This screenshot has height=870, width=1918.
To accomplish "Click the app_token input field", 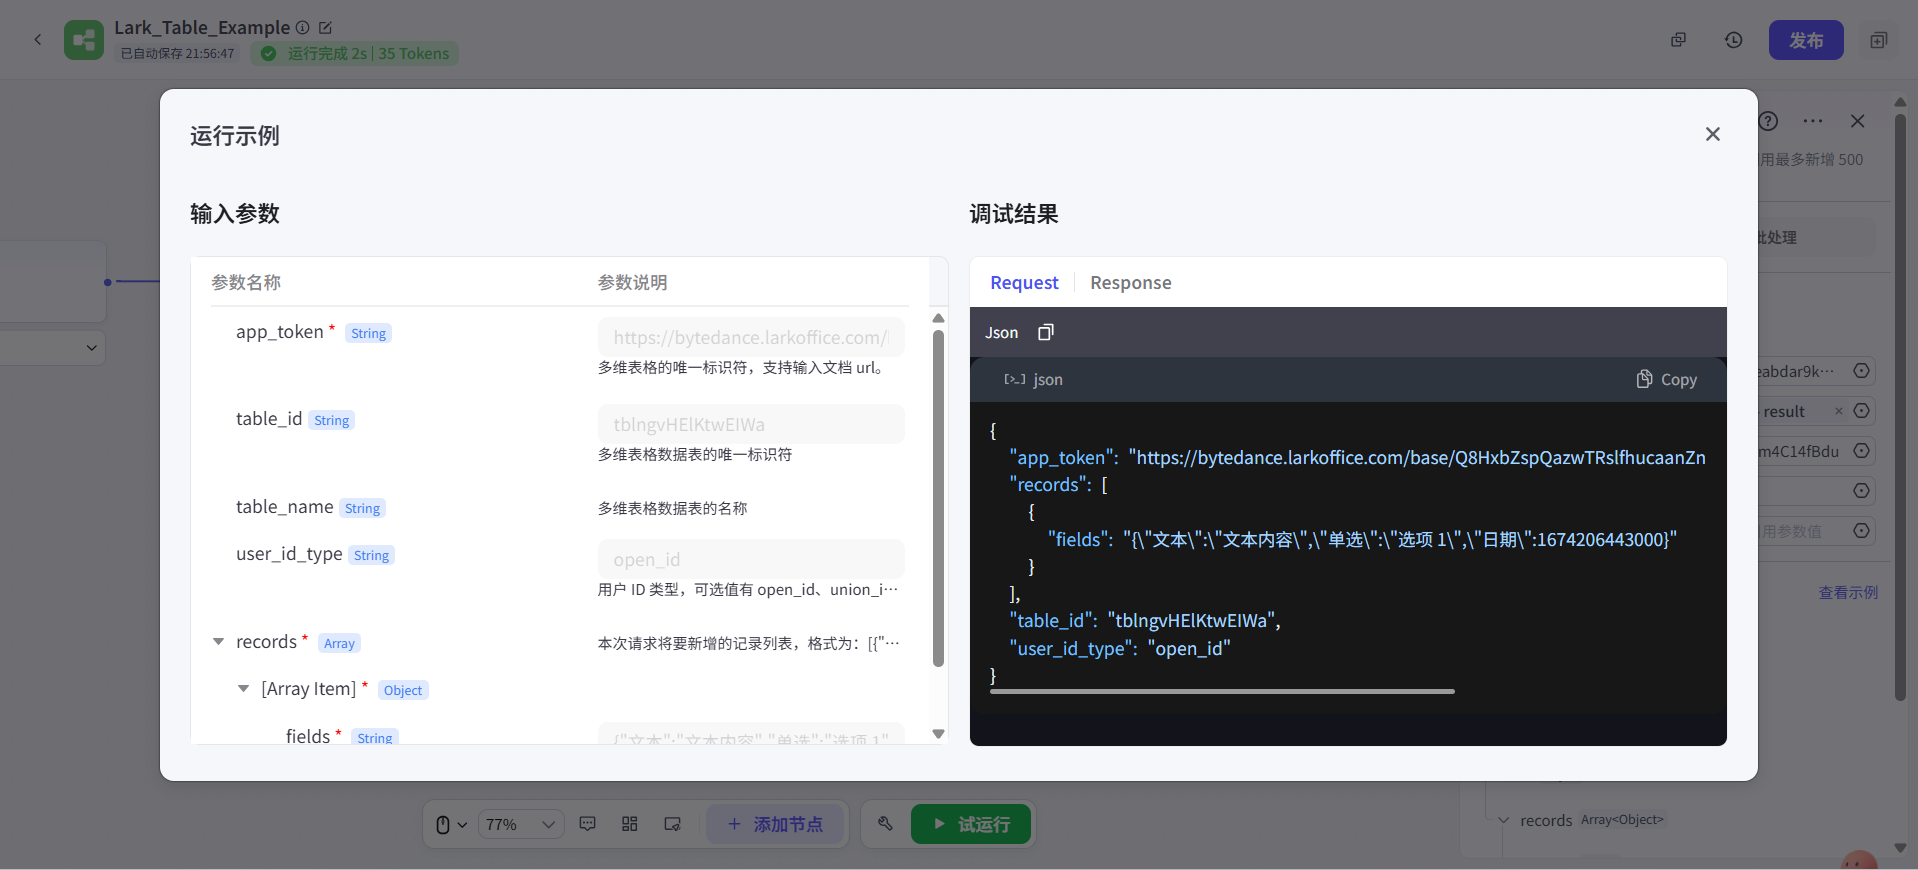I will (x=751, y=337).
